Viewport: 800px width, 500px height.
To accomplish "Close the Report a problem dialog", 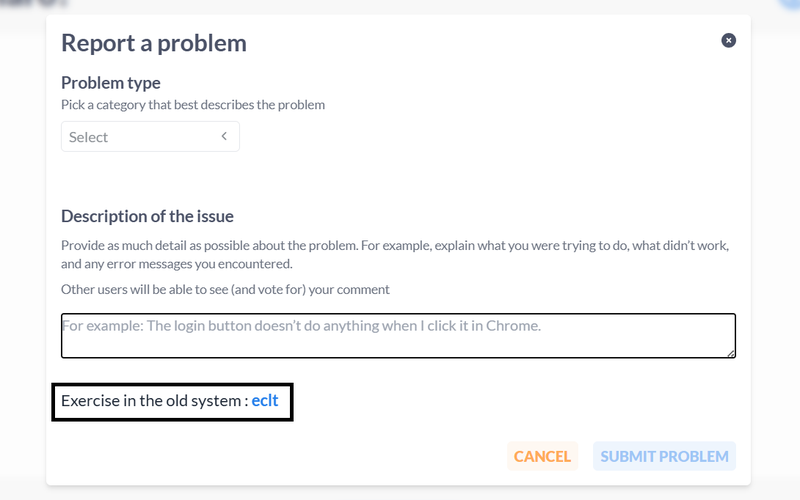I will (x=728, y=40).
